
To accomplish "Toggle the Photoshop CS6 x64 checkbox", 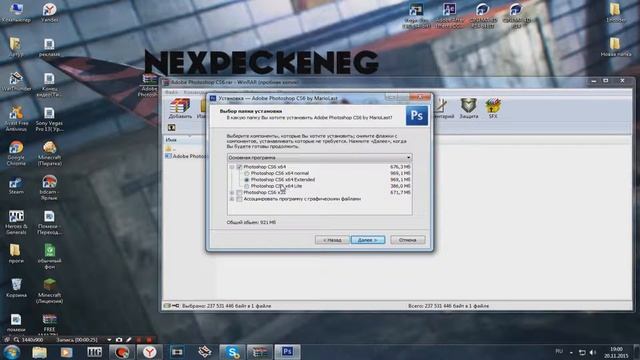I will [239, 167].
